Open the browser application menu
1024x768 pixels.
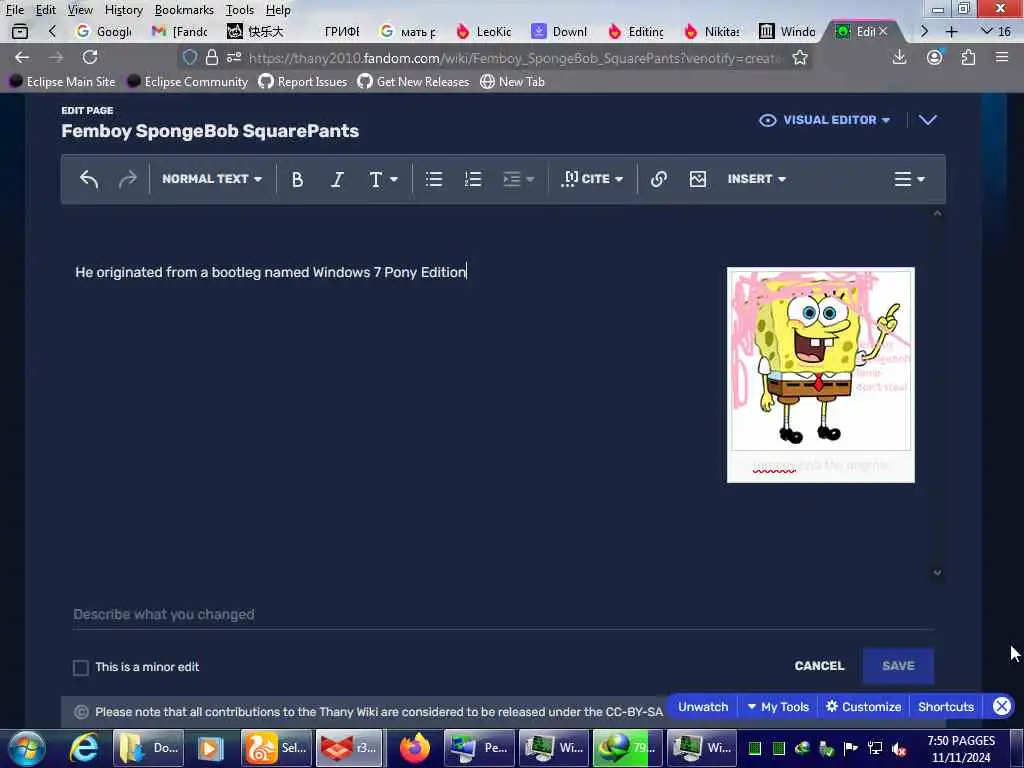1002,57
